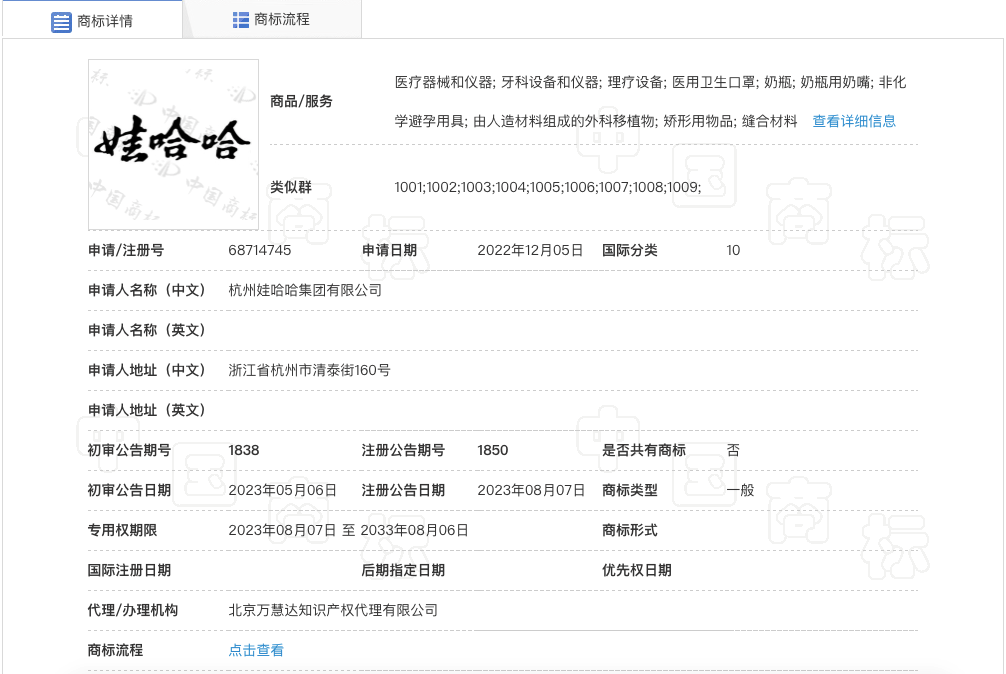Select the registration number 68714745
Screen dimensions: 1006x674
(x=260, y=250)
